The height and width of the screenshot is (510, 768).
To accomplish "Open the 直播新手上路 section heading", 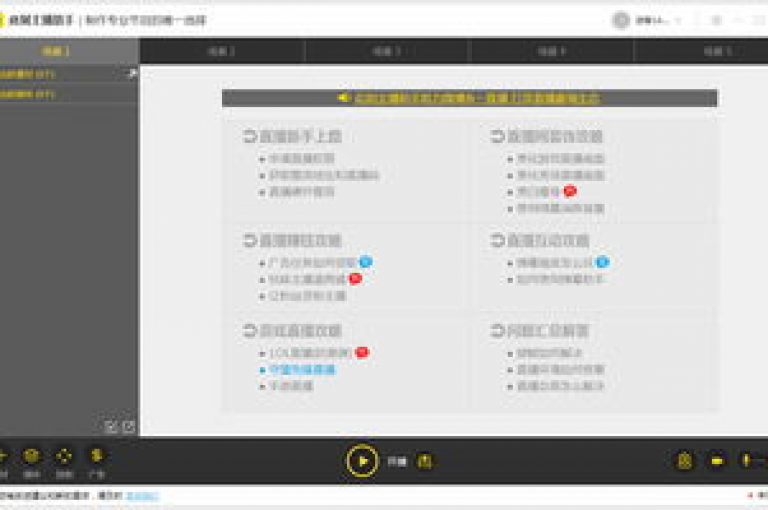I will (x=300, y=136).
